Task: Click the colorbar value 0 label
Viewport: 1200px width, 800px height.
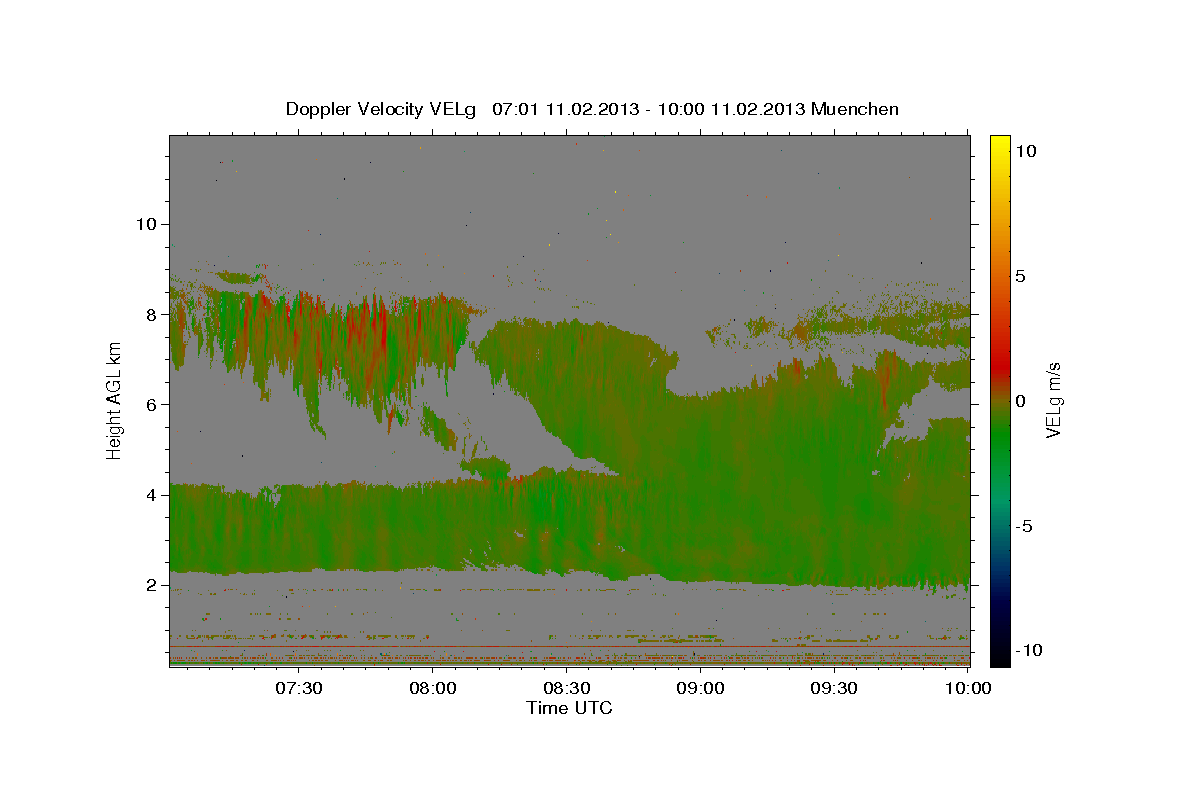Action: 1022,401
